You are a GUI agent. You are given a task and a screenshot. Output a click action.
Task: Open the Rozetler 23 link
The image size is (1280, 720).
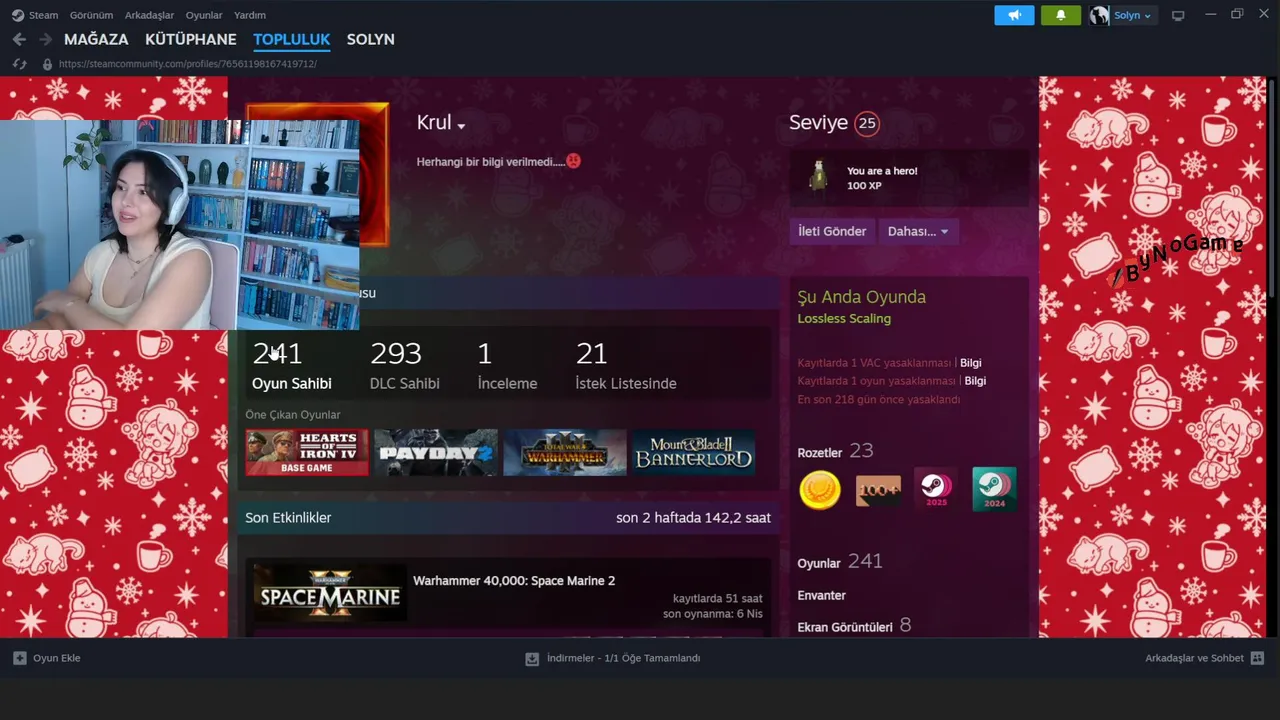835,451
